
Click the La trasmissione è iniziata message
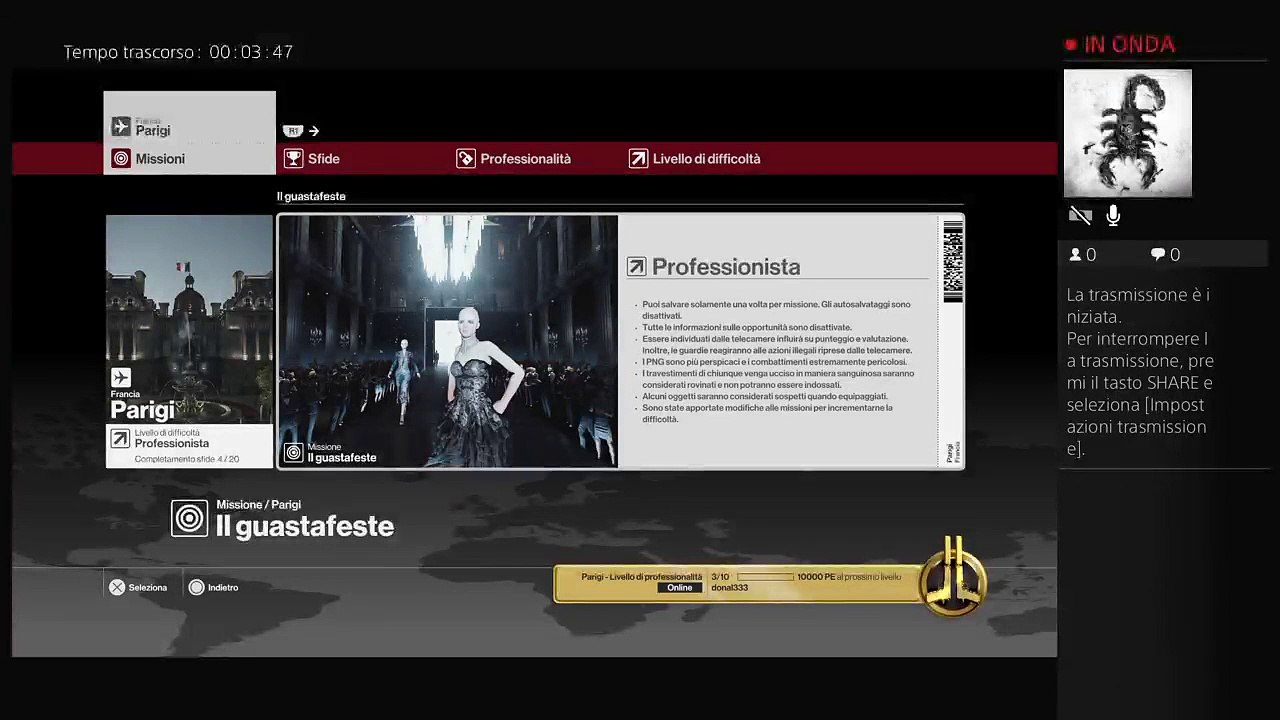pos(1138,305)
